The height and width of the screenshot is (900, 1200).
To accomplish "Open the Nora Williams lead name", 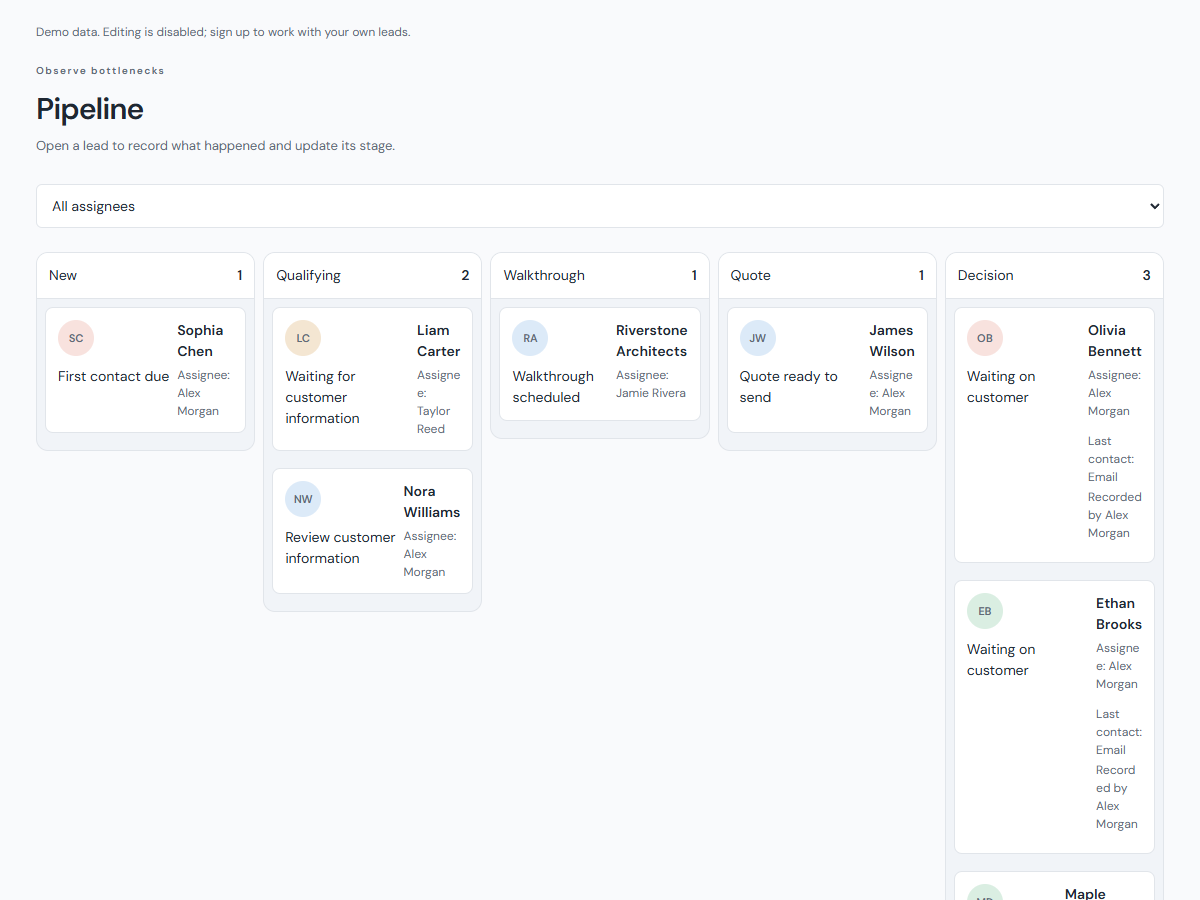I will click(432, 502).
